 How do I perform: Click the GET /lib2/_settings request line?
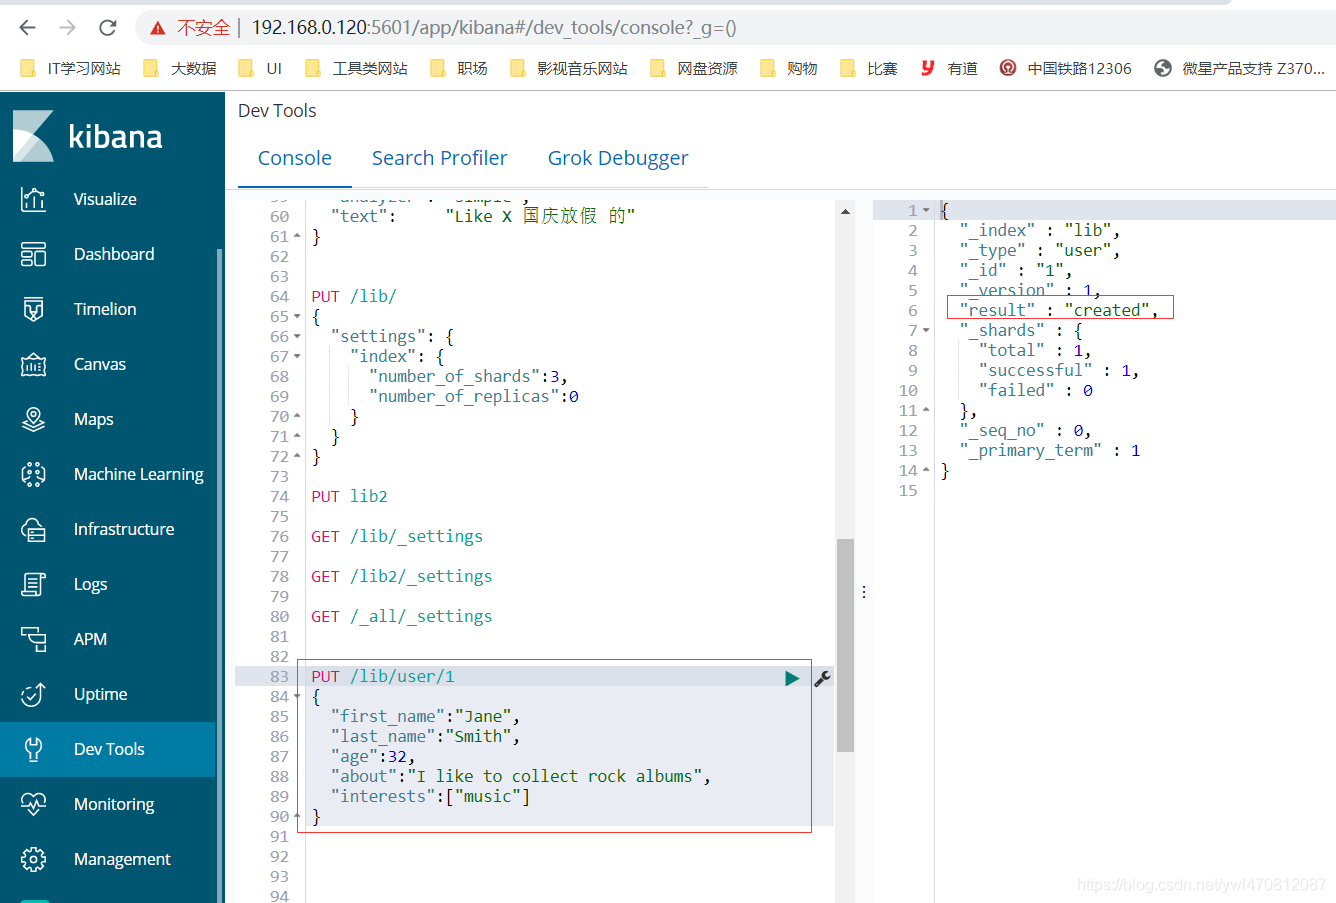click(402, 577)
